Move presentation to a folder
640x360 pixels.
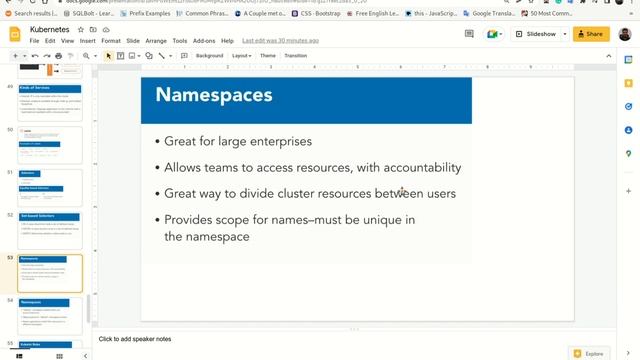(x=93, y=30)
